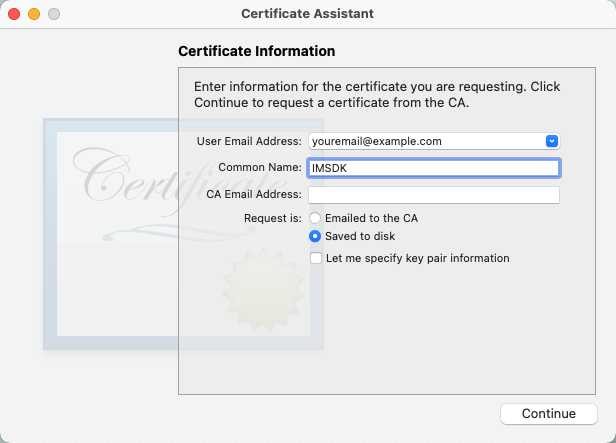Image resolution: width=616 pixels, height=443 pixels.
Task: Click the Continue button
Action: (549, 414)
